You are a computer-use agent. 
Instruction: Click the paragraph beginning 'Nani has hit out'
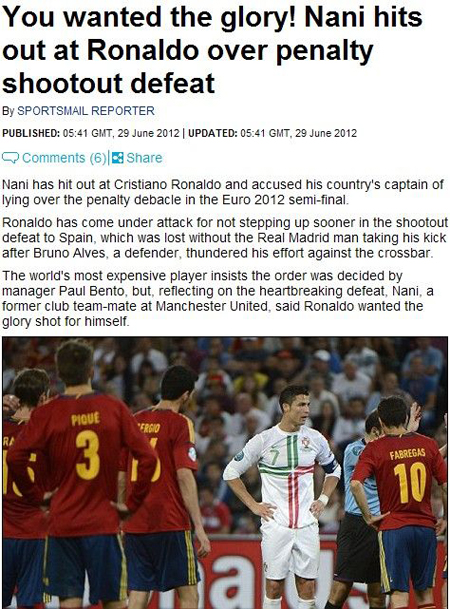pyautogui.click(x=222, y=192)
